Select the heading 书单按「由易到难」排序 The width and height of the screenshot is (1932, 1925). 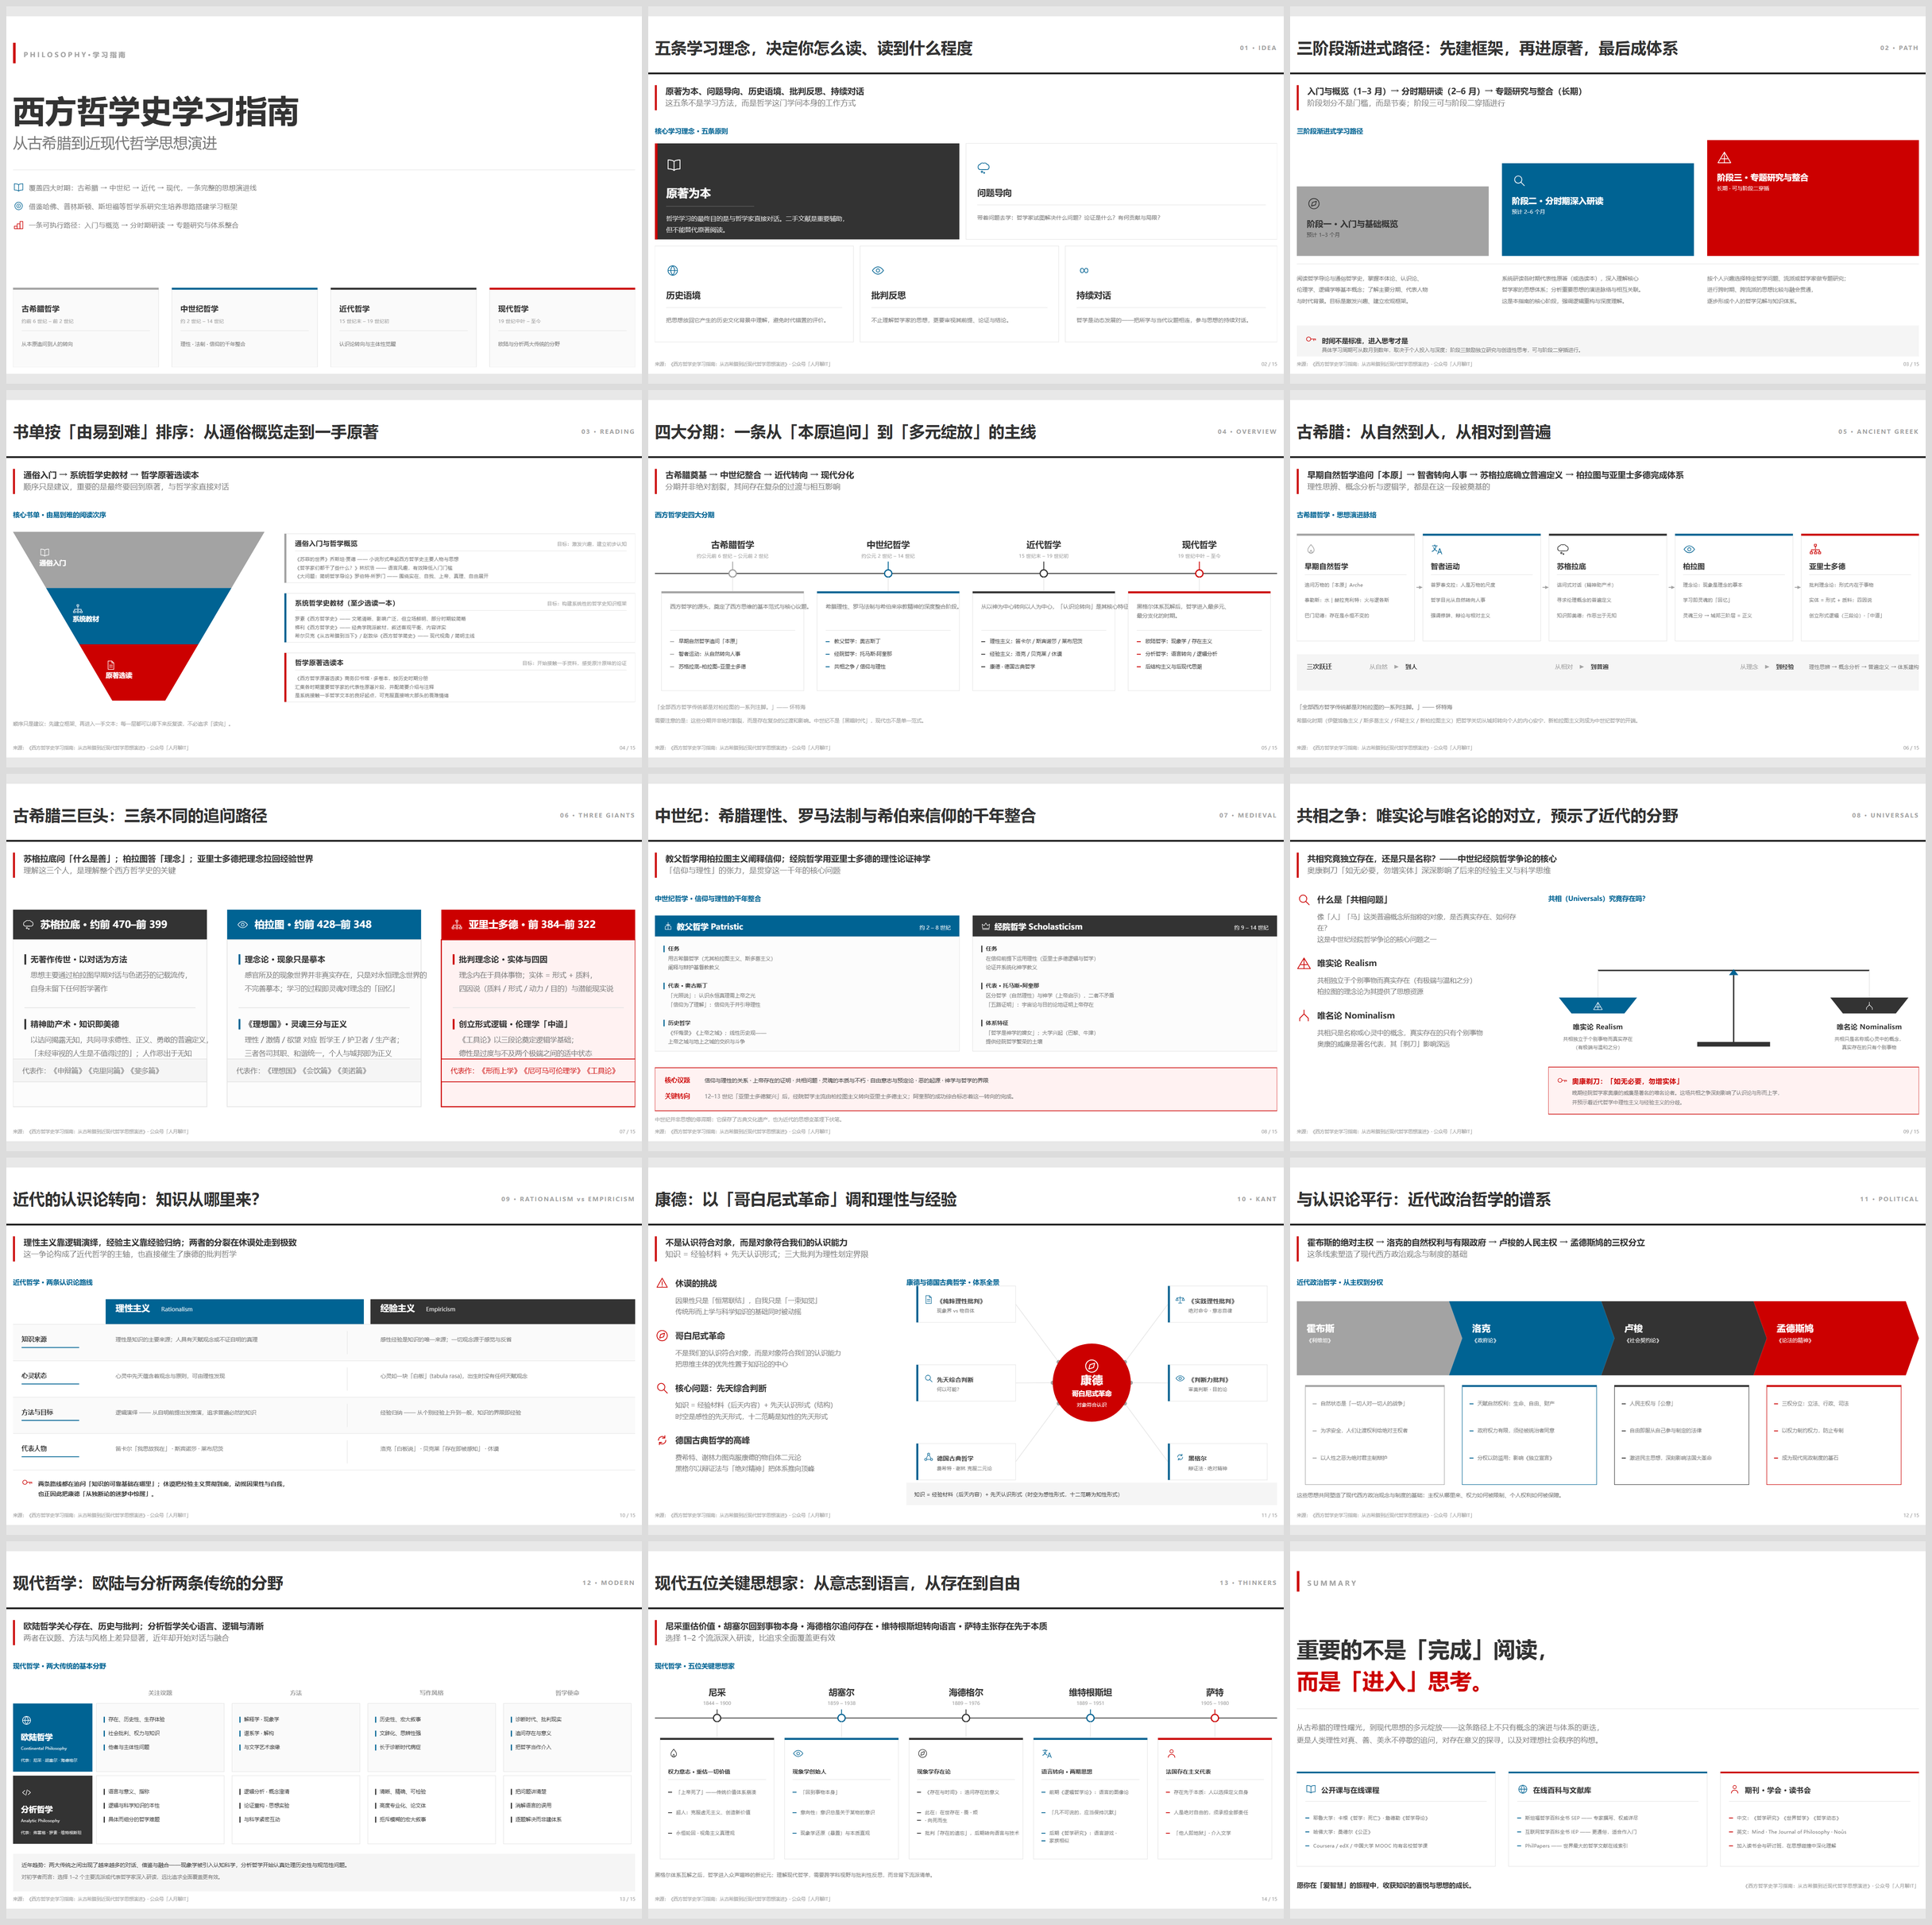coord(196,432)
